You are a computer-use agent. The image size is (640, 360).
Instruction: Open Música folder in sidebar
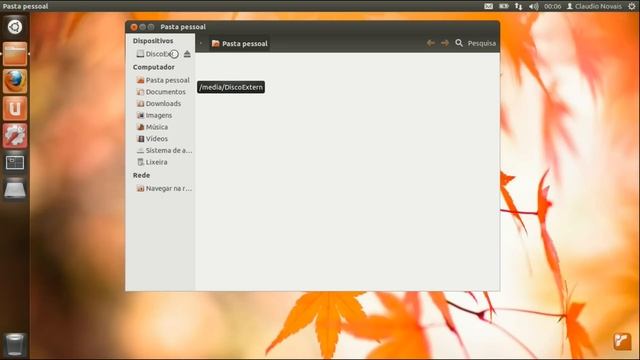point(153,127)
